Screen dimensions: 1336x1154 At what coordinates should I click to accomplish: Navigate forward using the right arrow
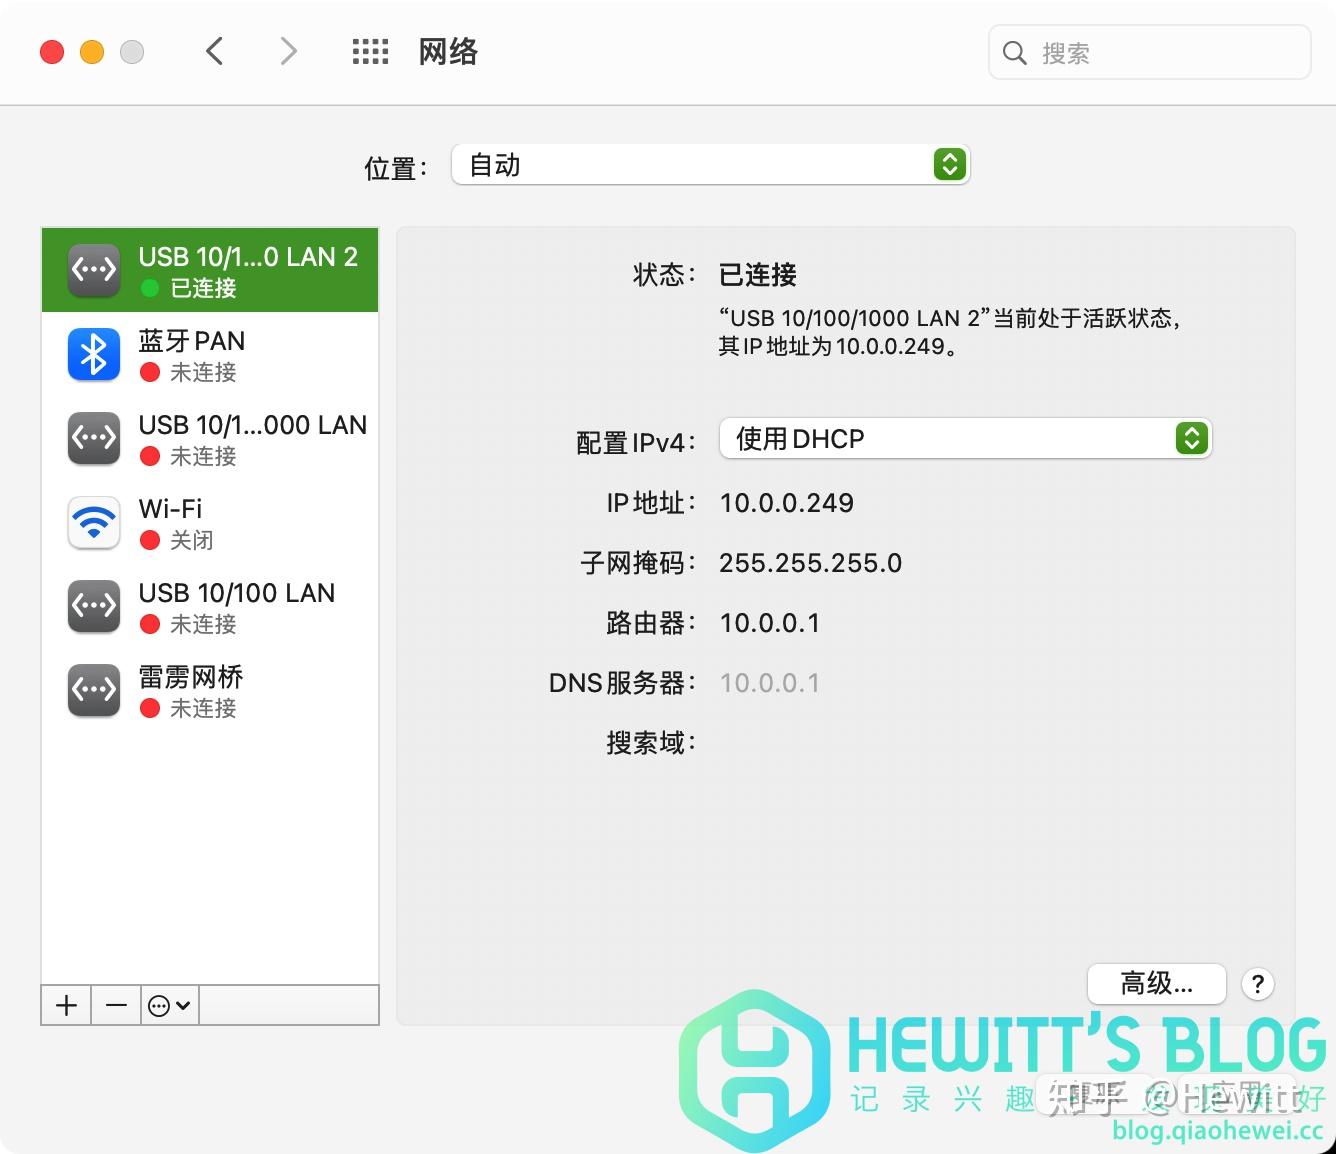[x=287, y=51]
